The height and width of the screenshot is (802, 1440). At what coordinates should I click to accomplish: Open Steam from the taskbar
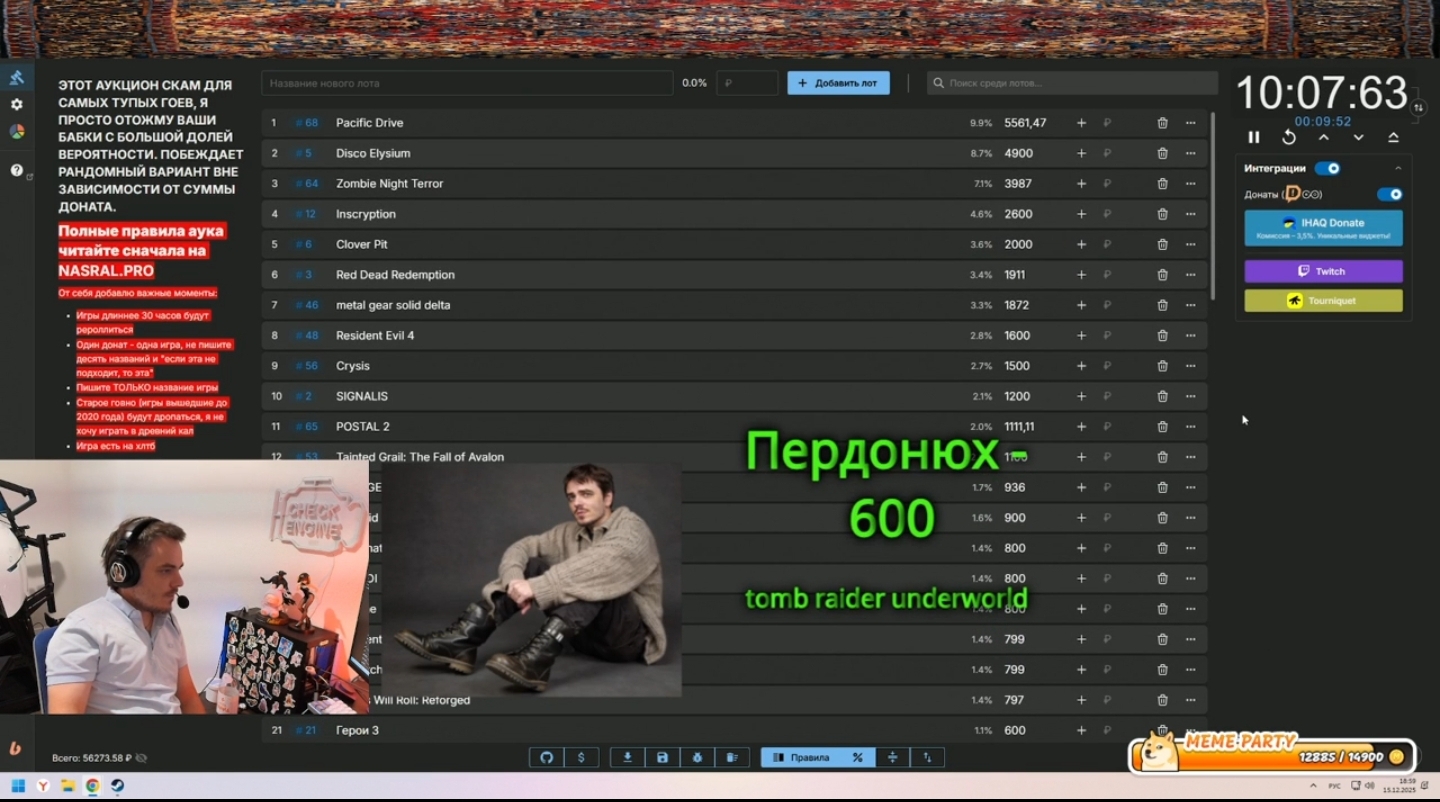(117, 786)
